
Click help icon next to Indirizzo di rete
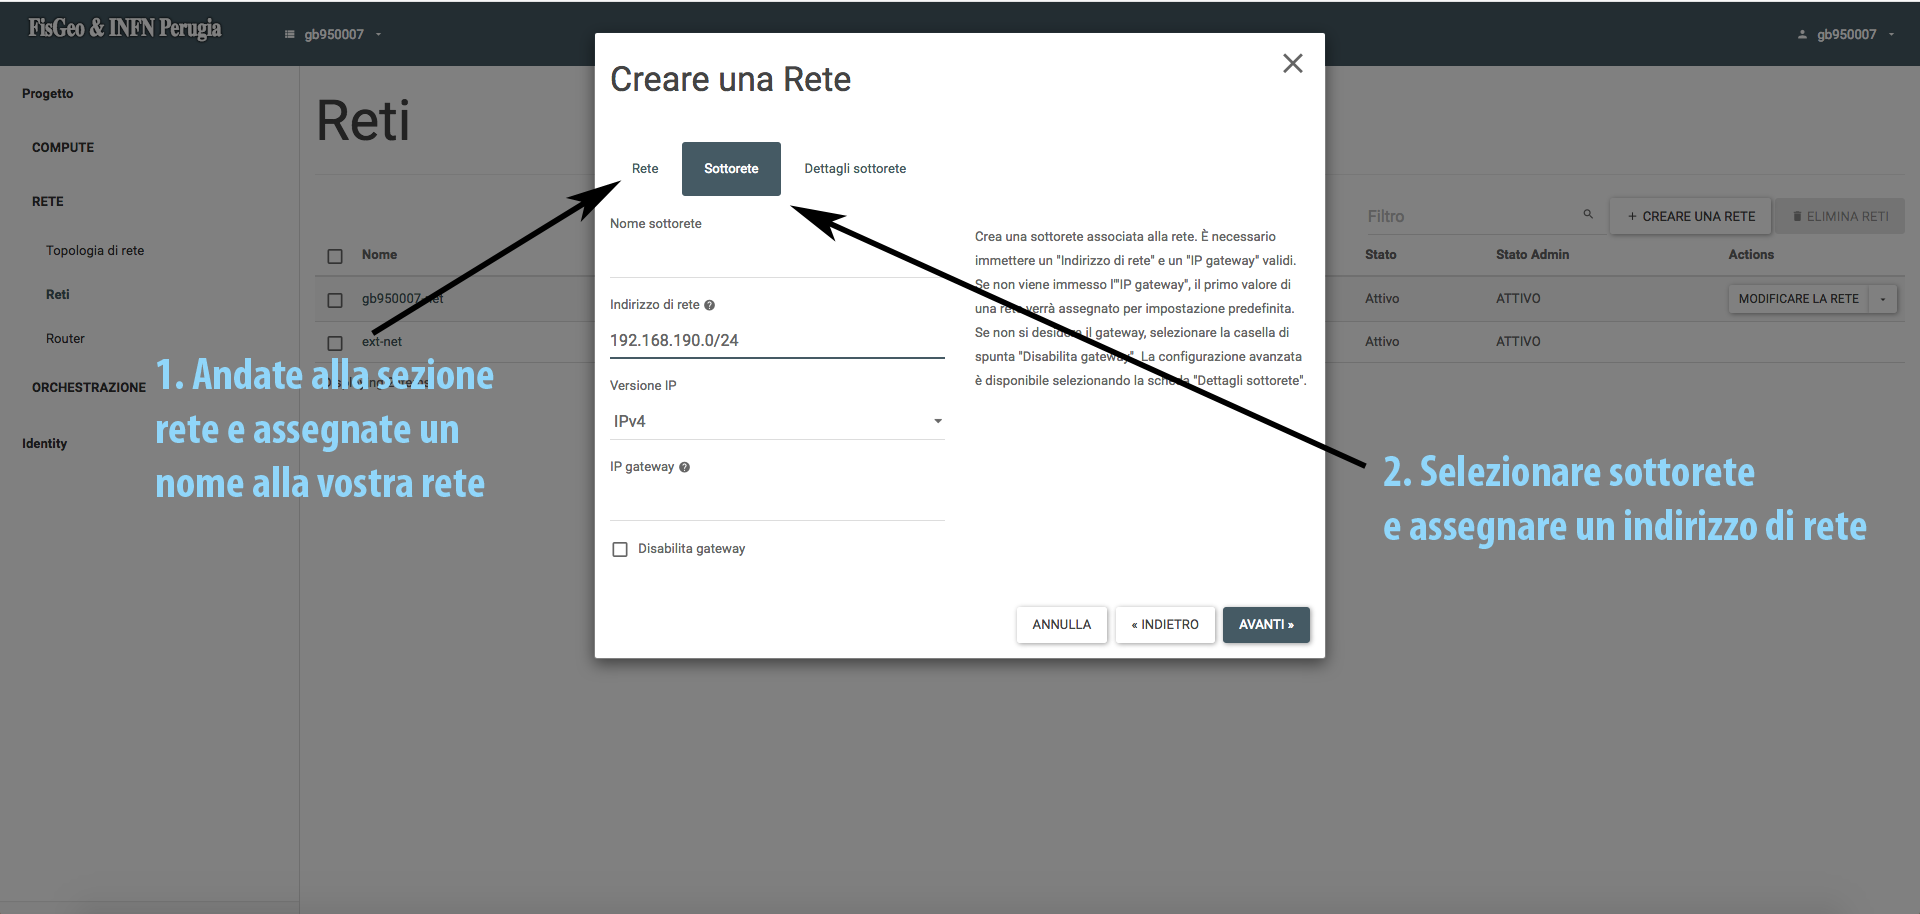coord(709,305)
